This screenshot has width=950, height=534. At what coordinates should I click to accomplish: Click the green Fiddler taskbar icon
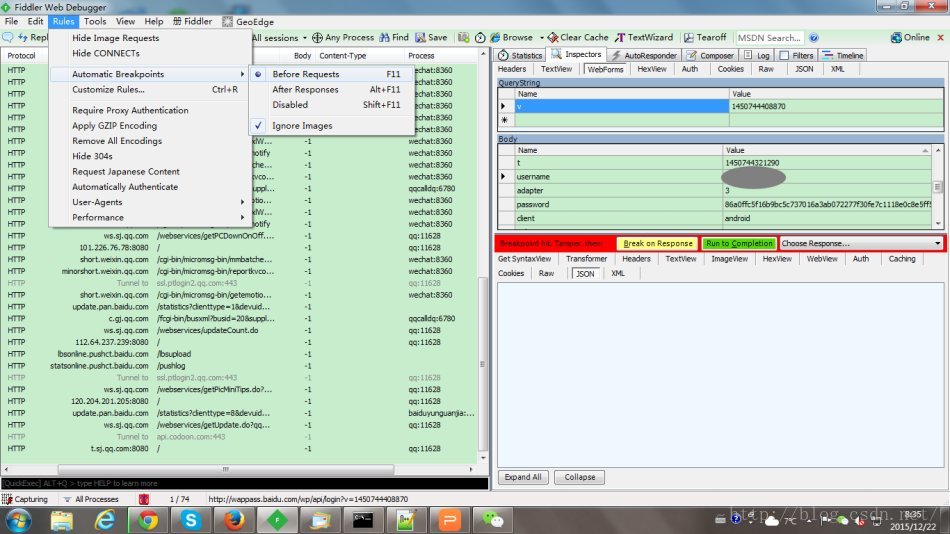click(x=277, y=520)
